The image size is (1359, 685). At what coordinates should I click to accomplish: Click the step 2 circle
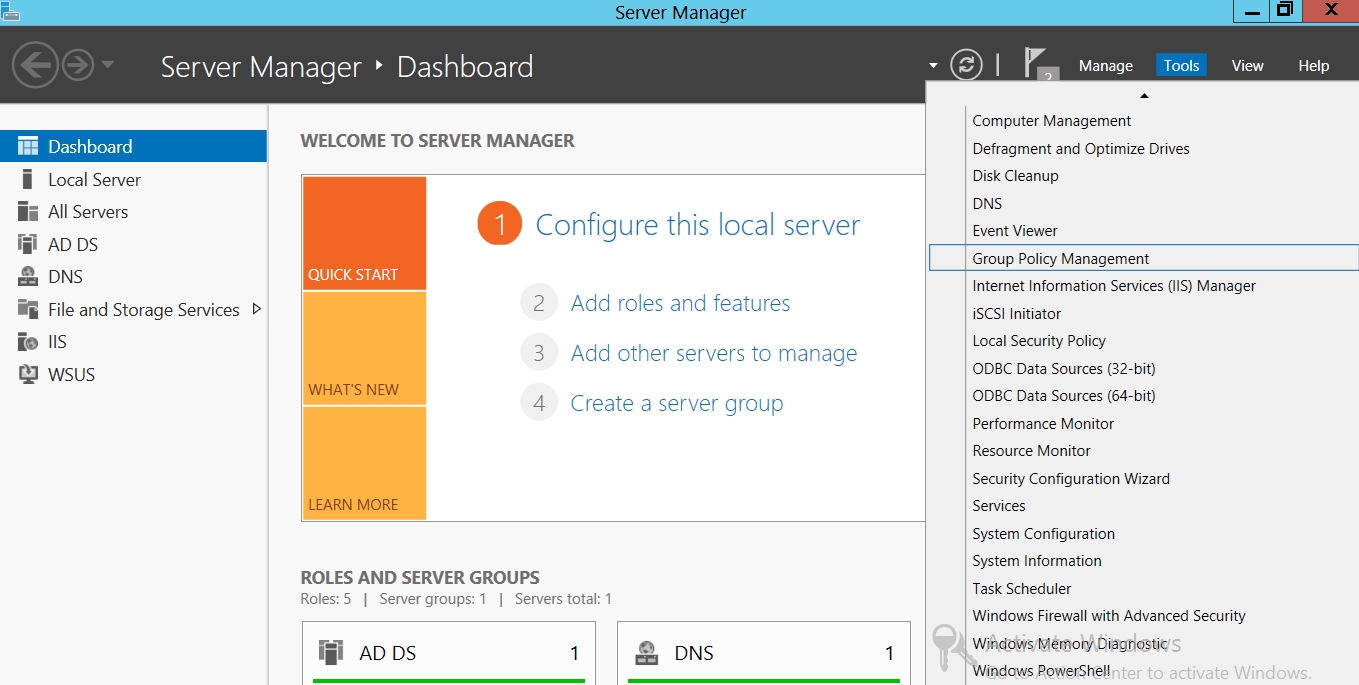[x=539, y=303]
